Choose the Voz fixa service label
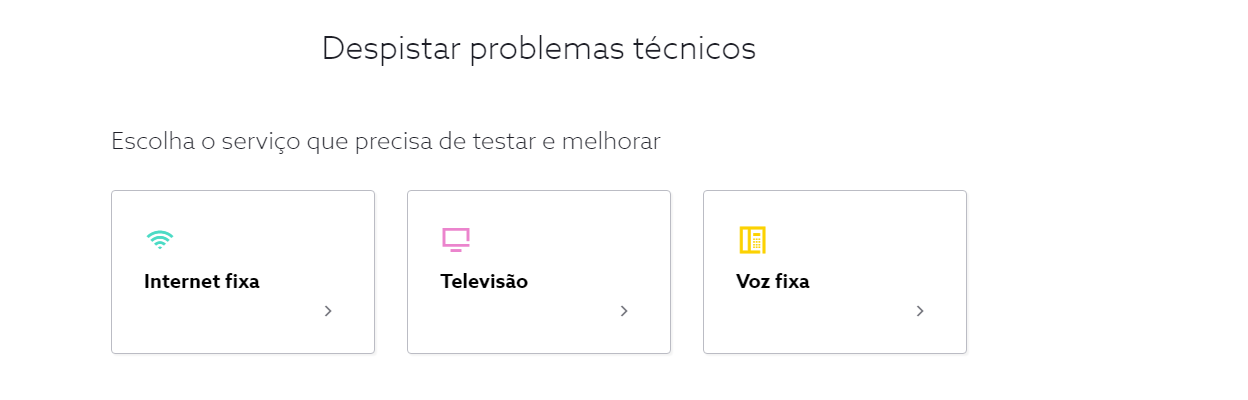 pyautogui.click(x=773, y=282)
